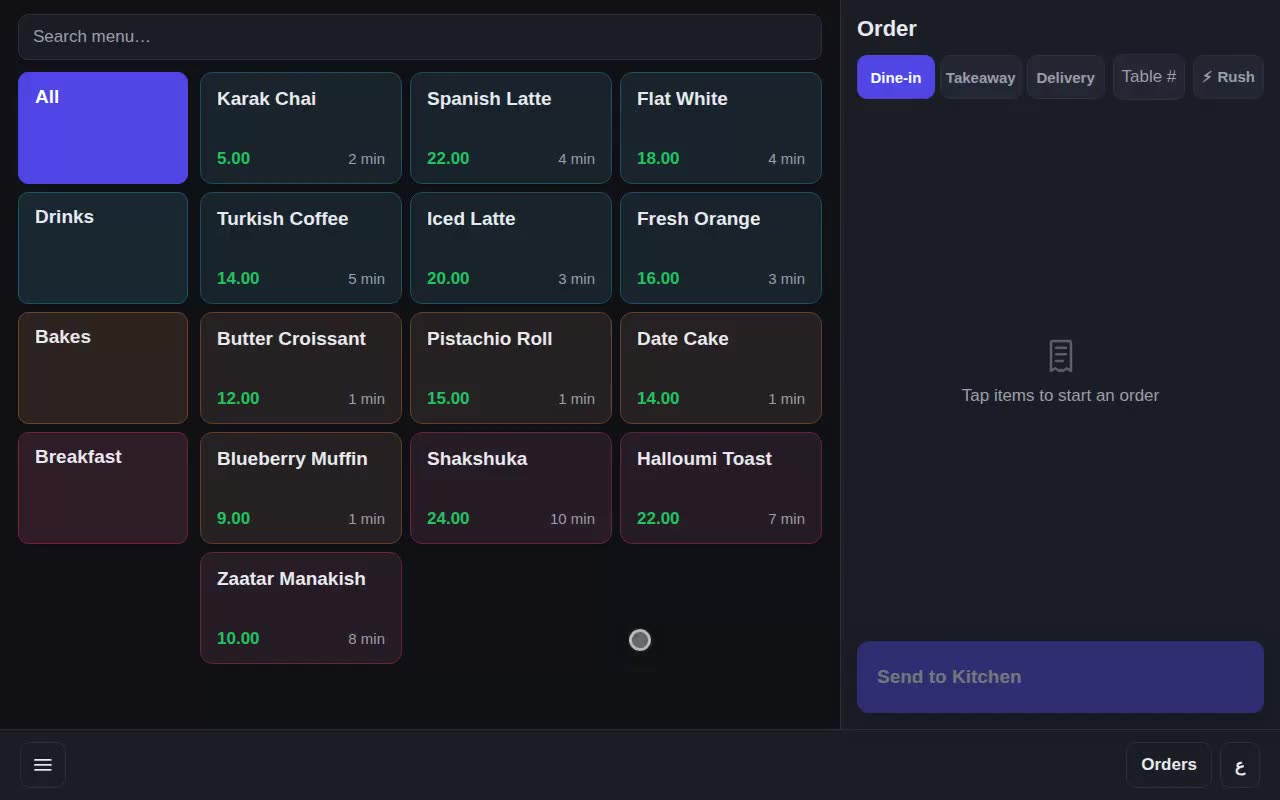Image resolution: width=1280 pixels, height=800 pixels.
Task: Add Butter Croissant to the order
Action: click(301, 368)
